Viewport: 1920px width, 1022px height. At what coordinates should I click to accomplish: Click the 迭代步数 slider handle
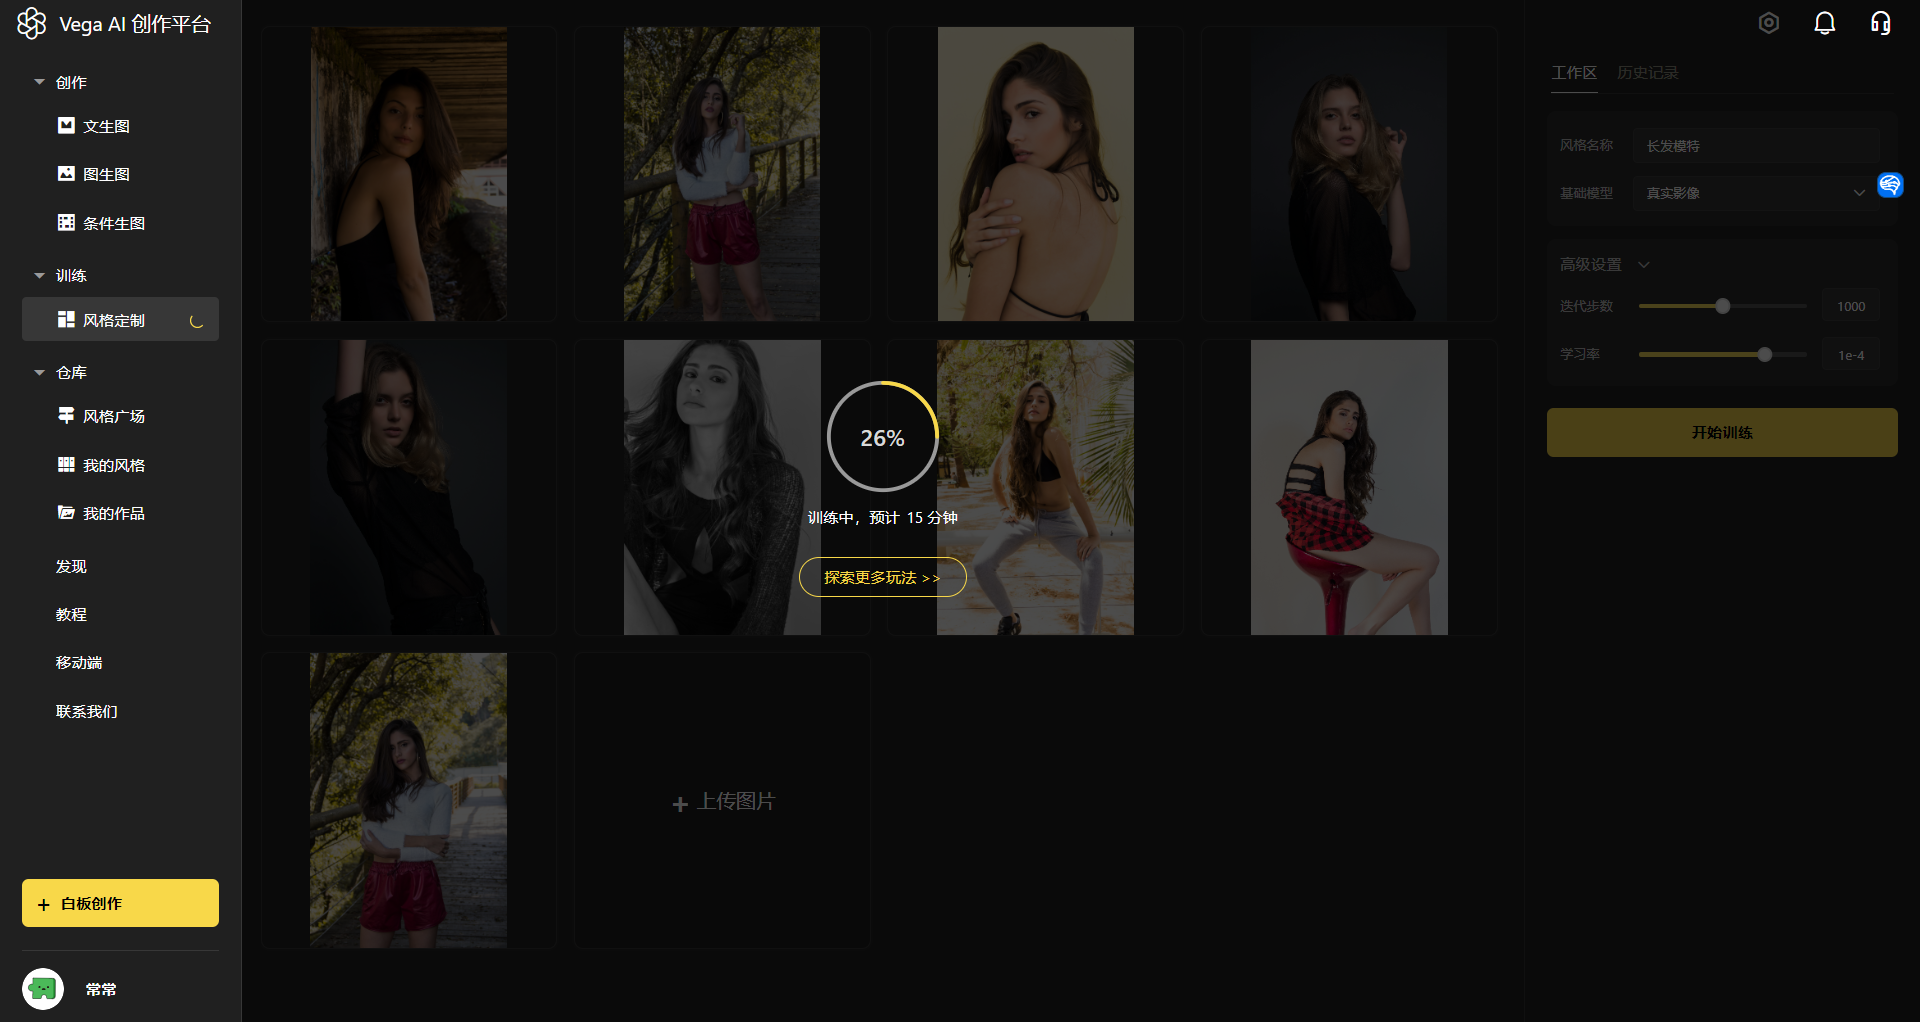click(x=1722, y=306)
